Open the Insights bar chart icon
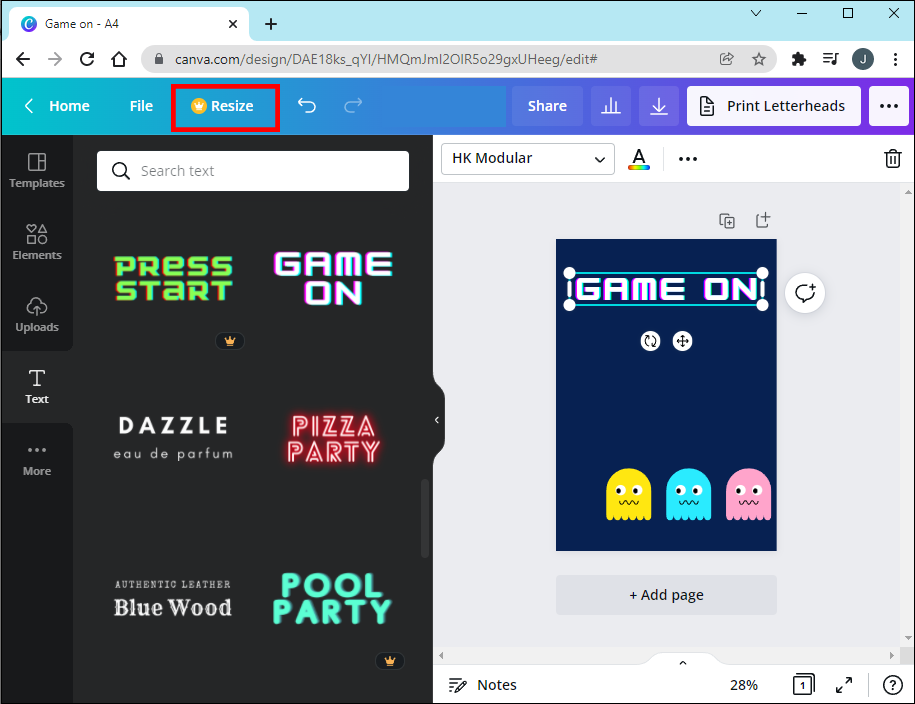The image size is (915, 704). point(611,106)
